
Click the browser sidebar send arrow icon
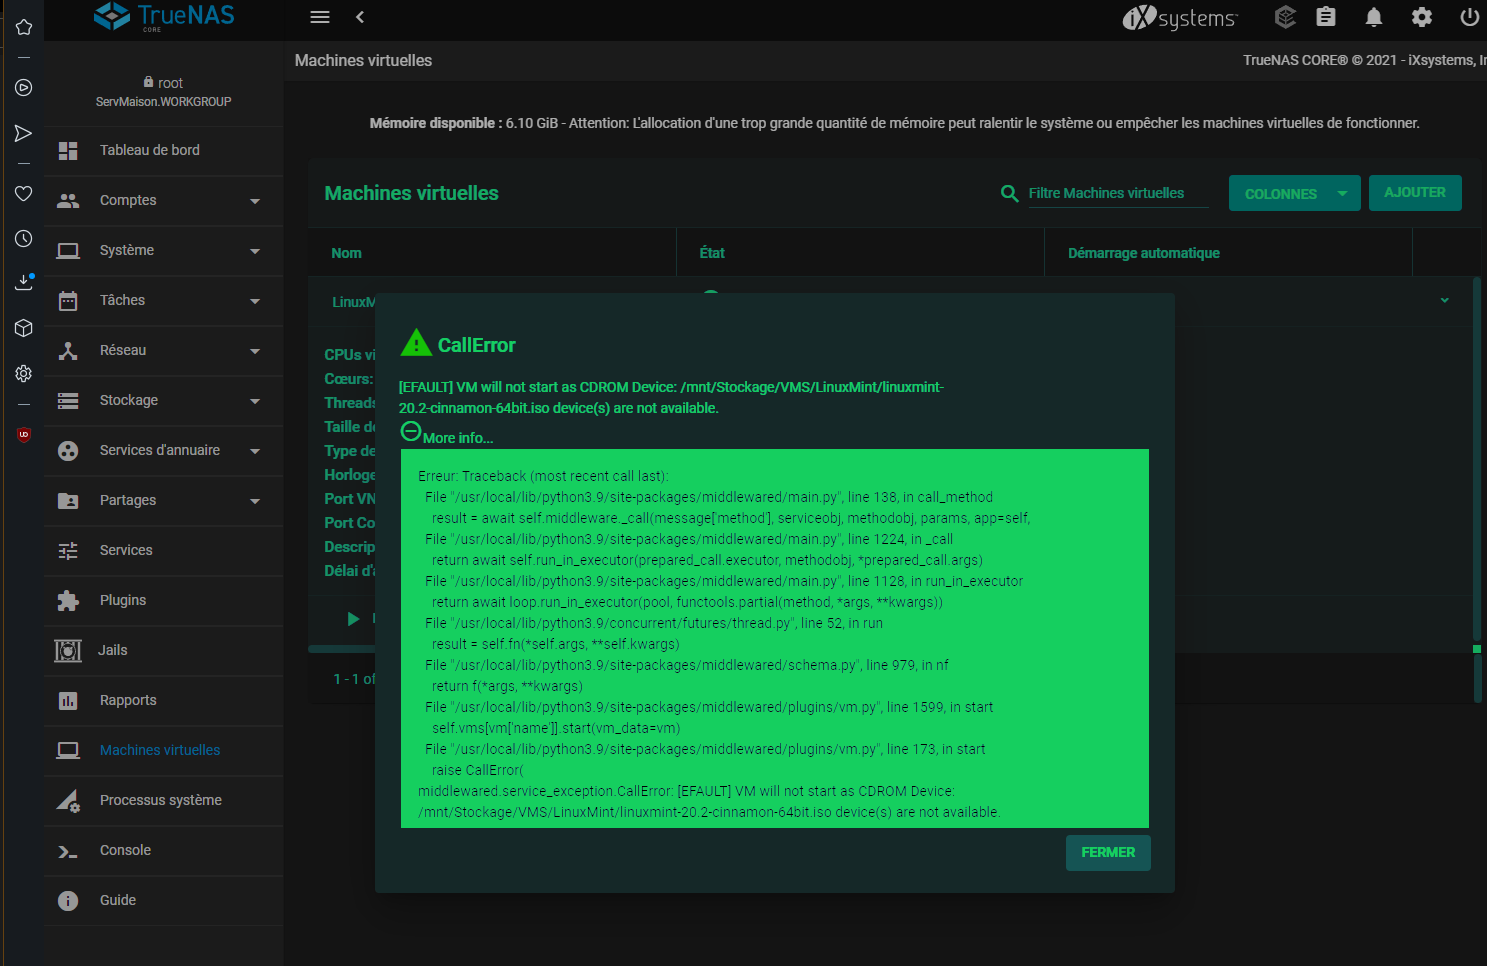point(24,134)
